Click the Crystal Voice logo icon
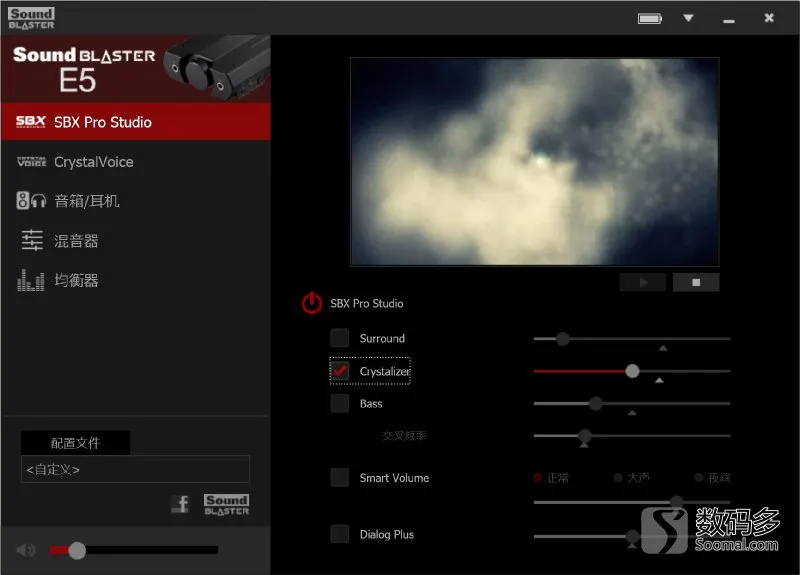Image resolution: width=800 pixels, height=575 pixels. [32, 162]
